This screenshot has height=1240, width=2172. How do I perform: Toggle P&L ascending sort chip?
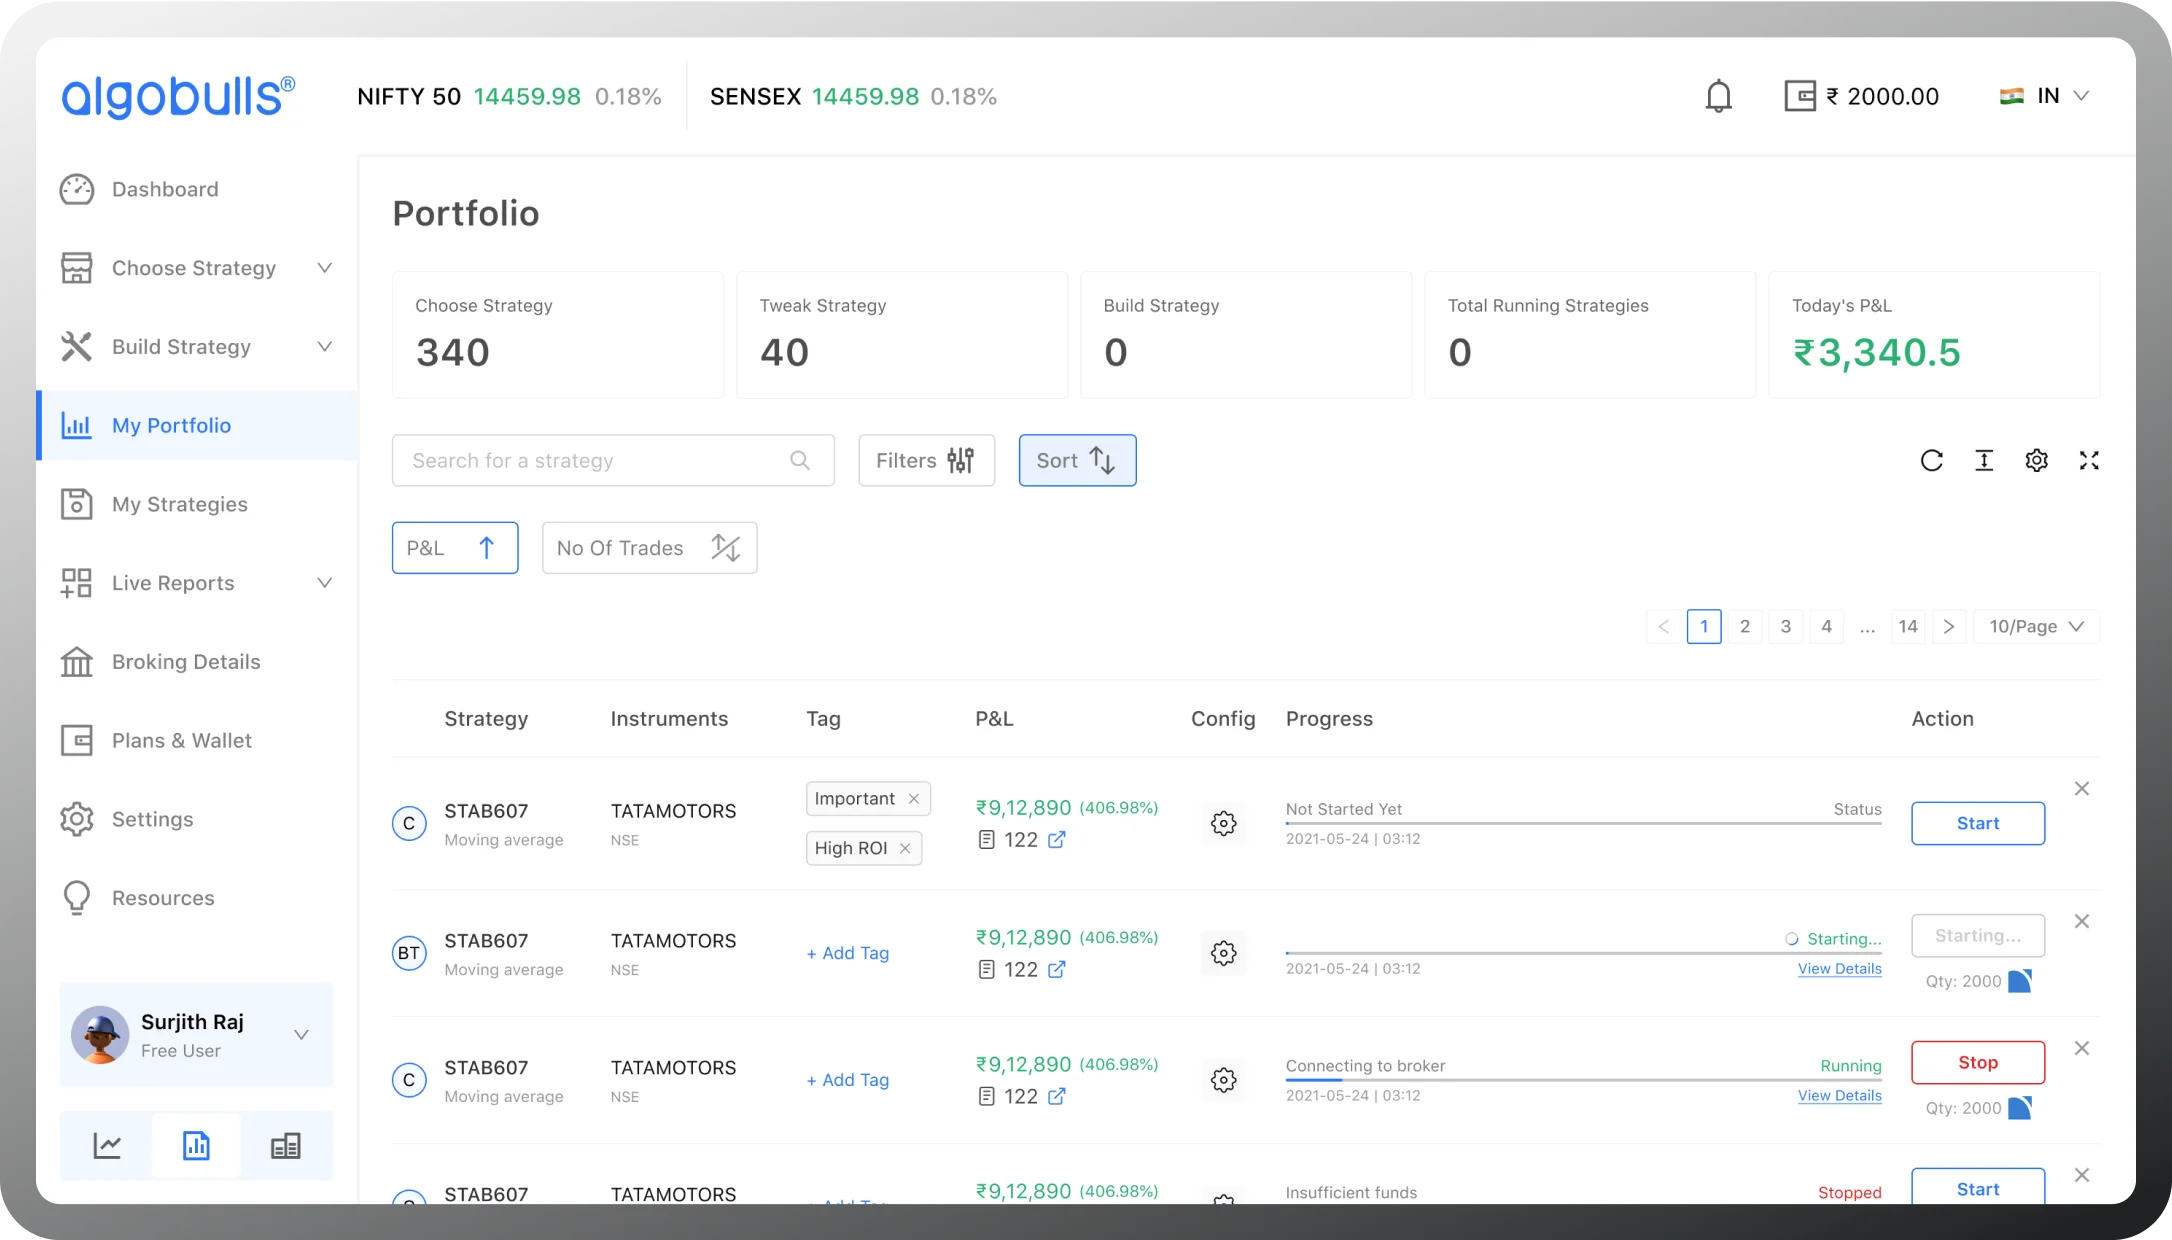tap(455, 548)
